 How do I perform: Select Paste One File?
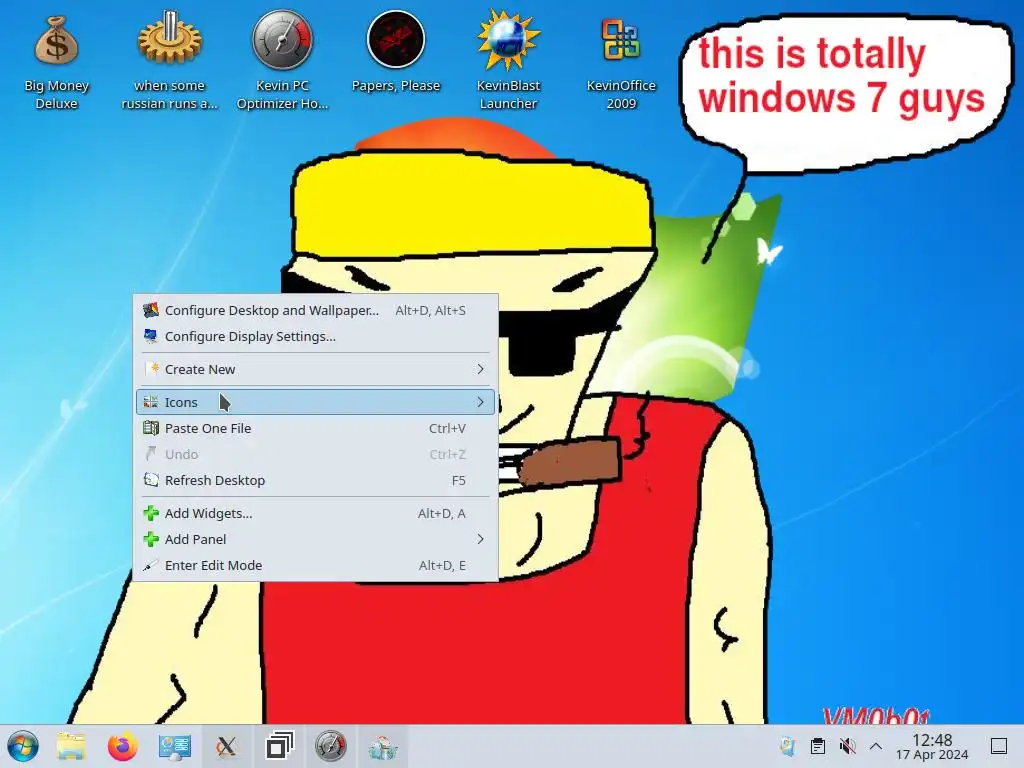click(315, 428)
